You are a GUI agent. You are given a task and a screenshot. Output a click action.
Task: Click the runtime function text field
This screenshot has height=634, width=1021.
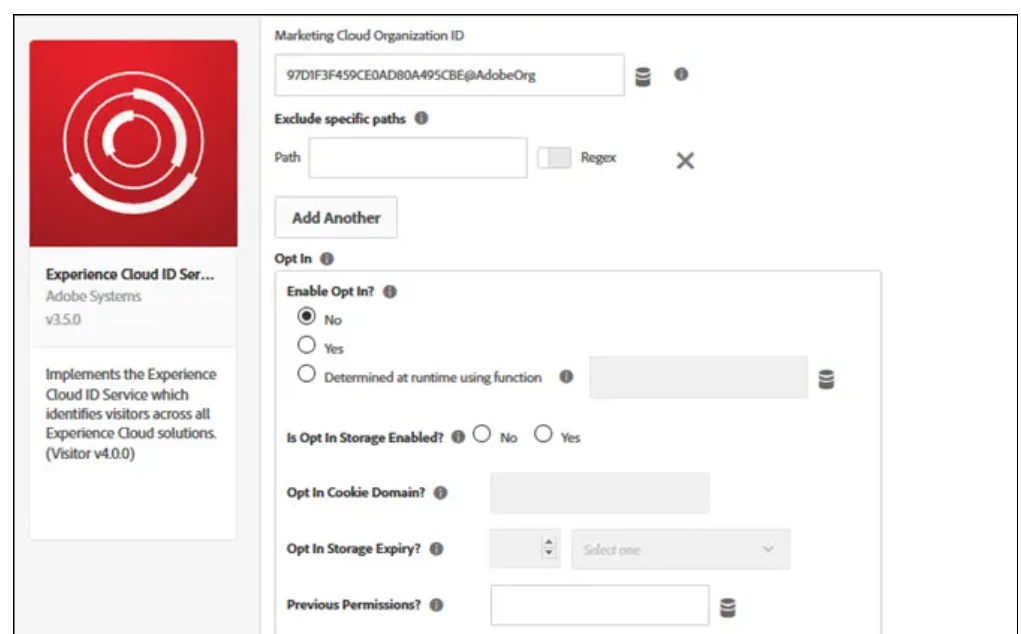699,377
